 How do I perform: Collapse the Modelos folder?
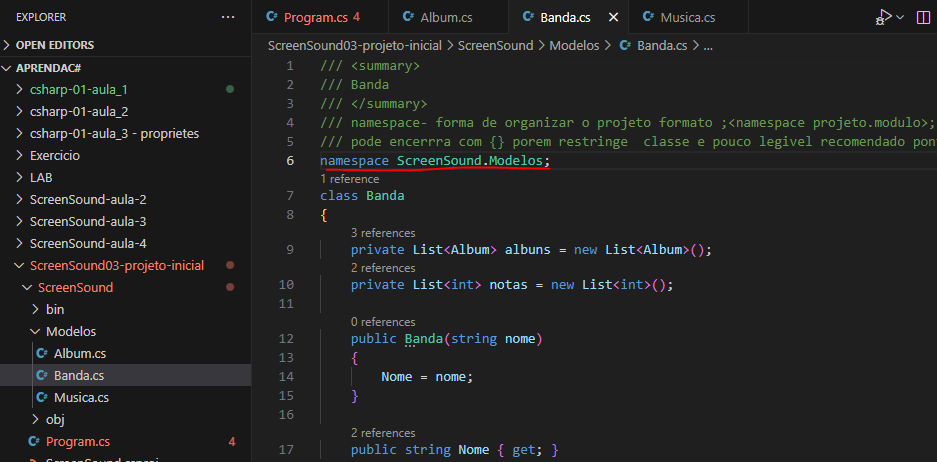click(36, 331)
